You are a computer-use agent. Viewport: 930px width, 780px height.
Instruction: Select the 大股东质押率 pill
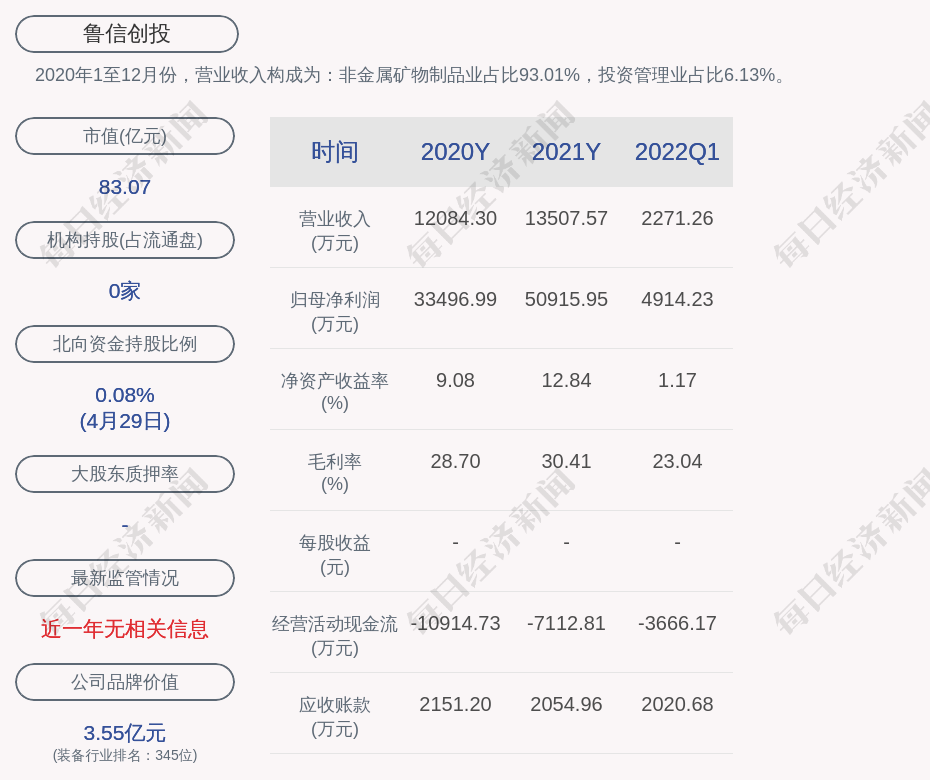click(x=125, y=474)
